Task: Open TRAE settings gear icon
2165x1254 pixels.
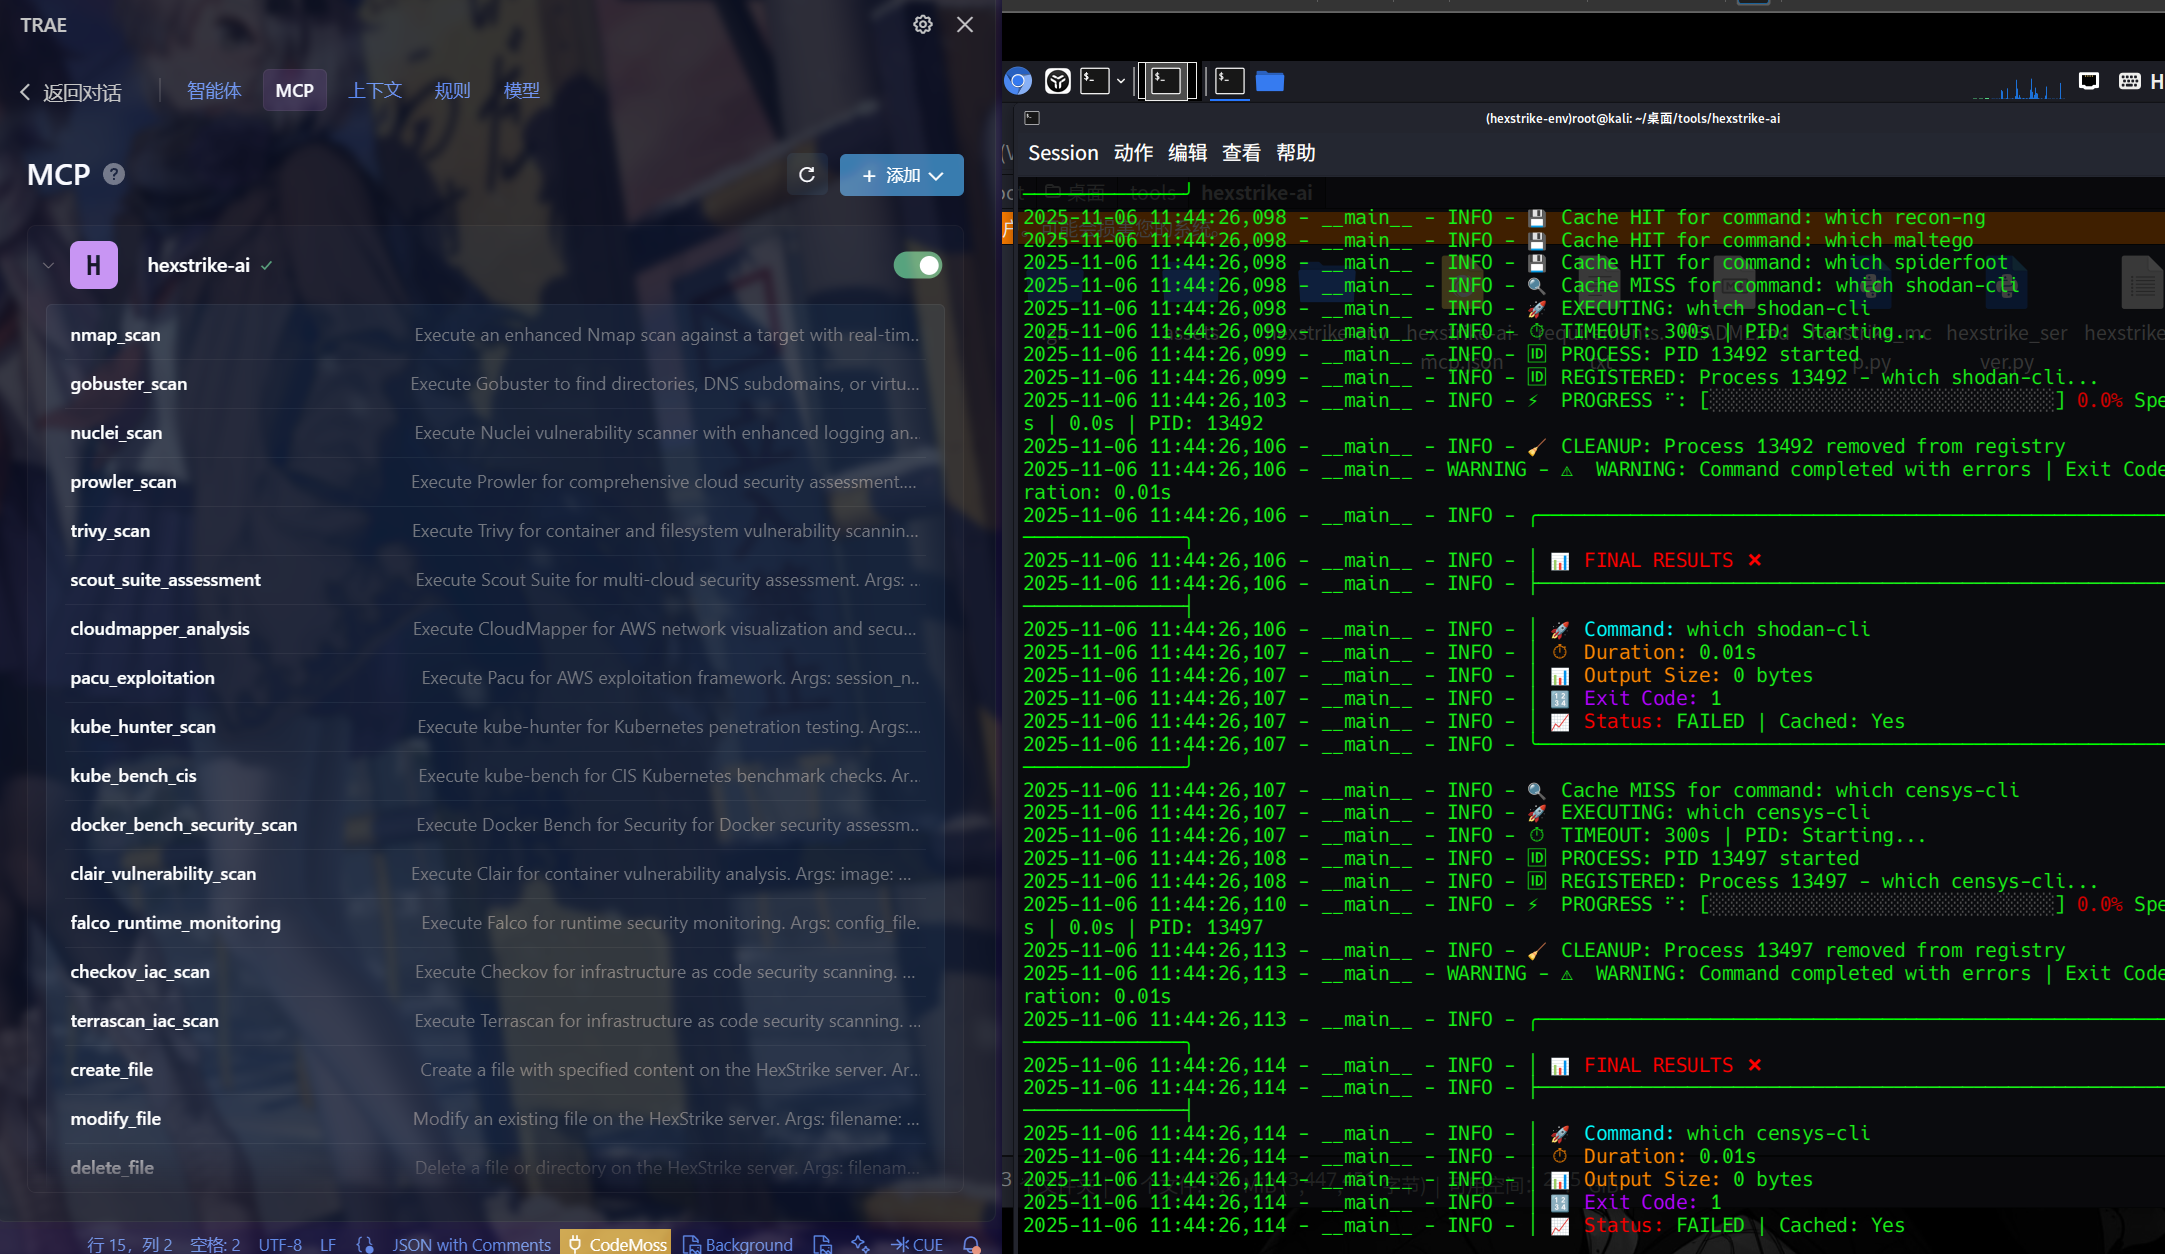Action: pyautogui.click(x=922, y=24)
